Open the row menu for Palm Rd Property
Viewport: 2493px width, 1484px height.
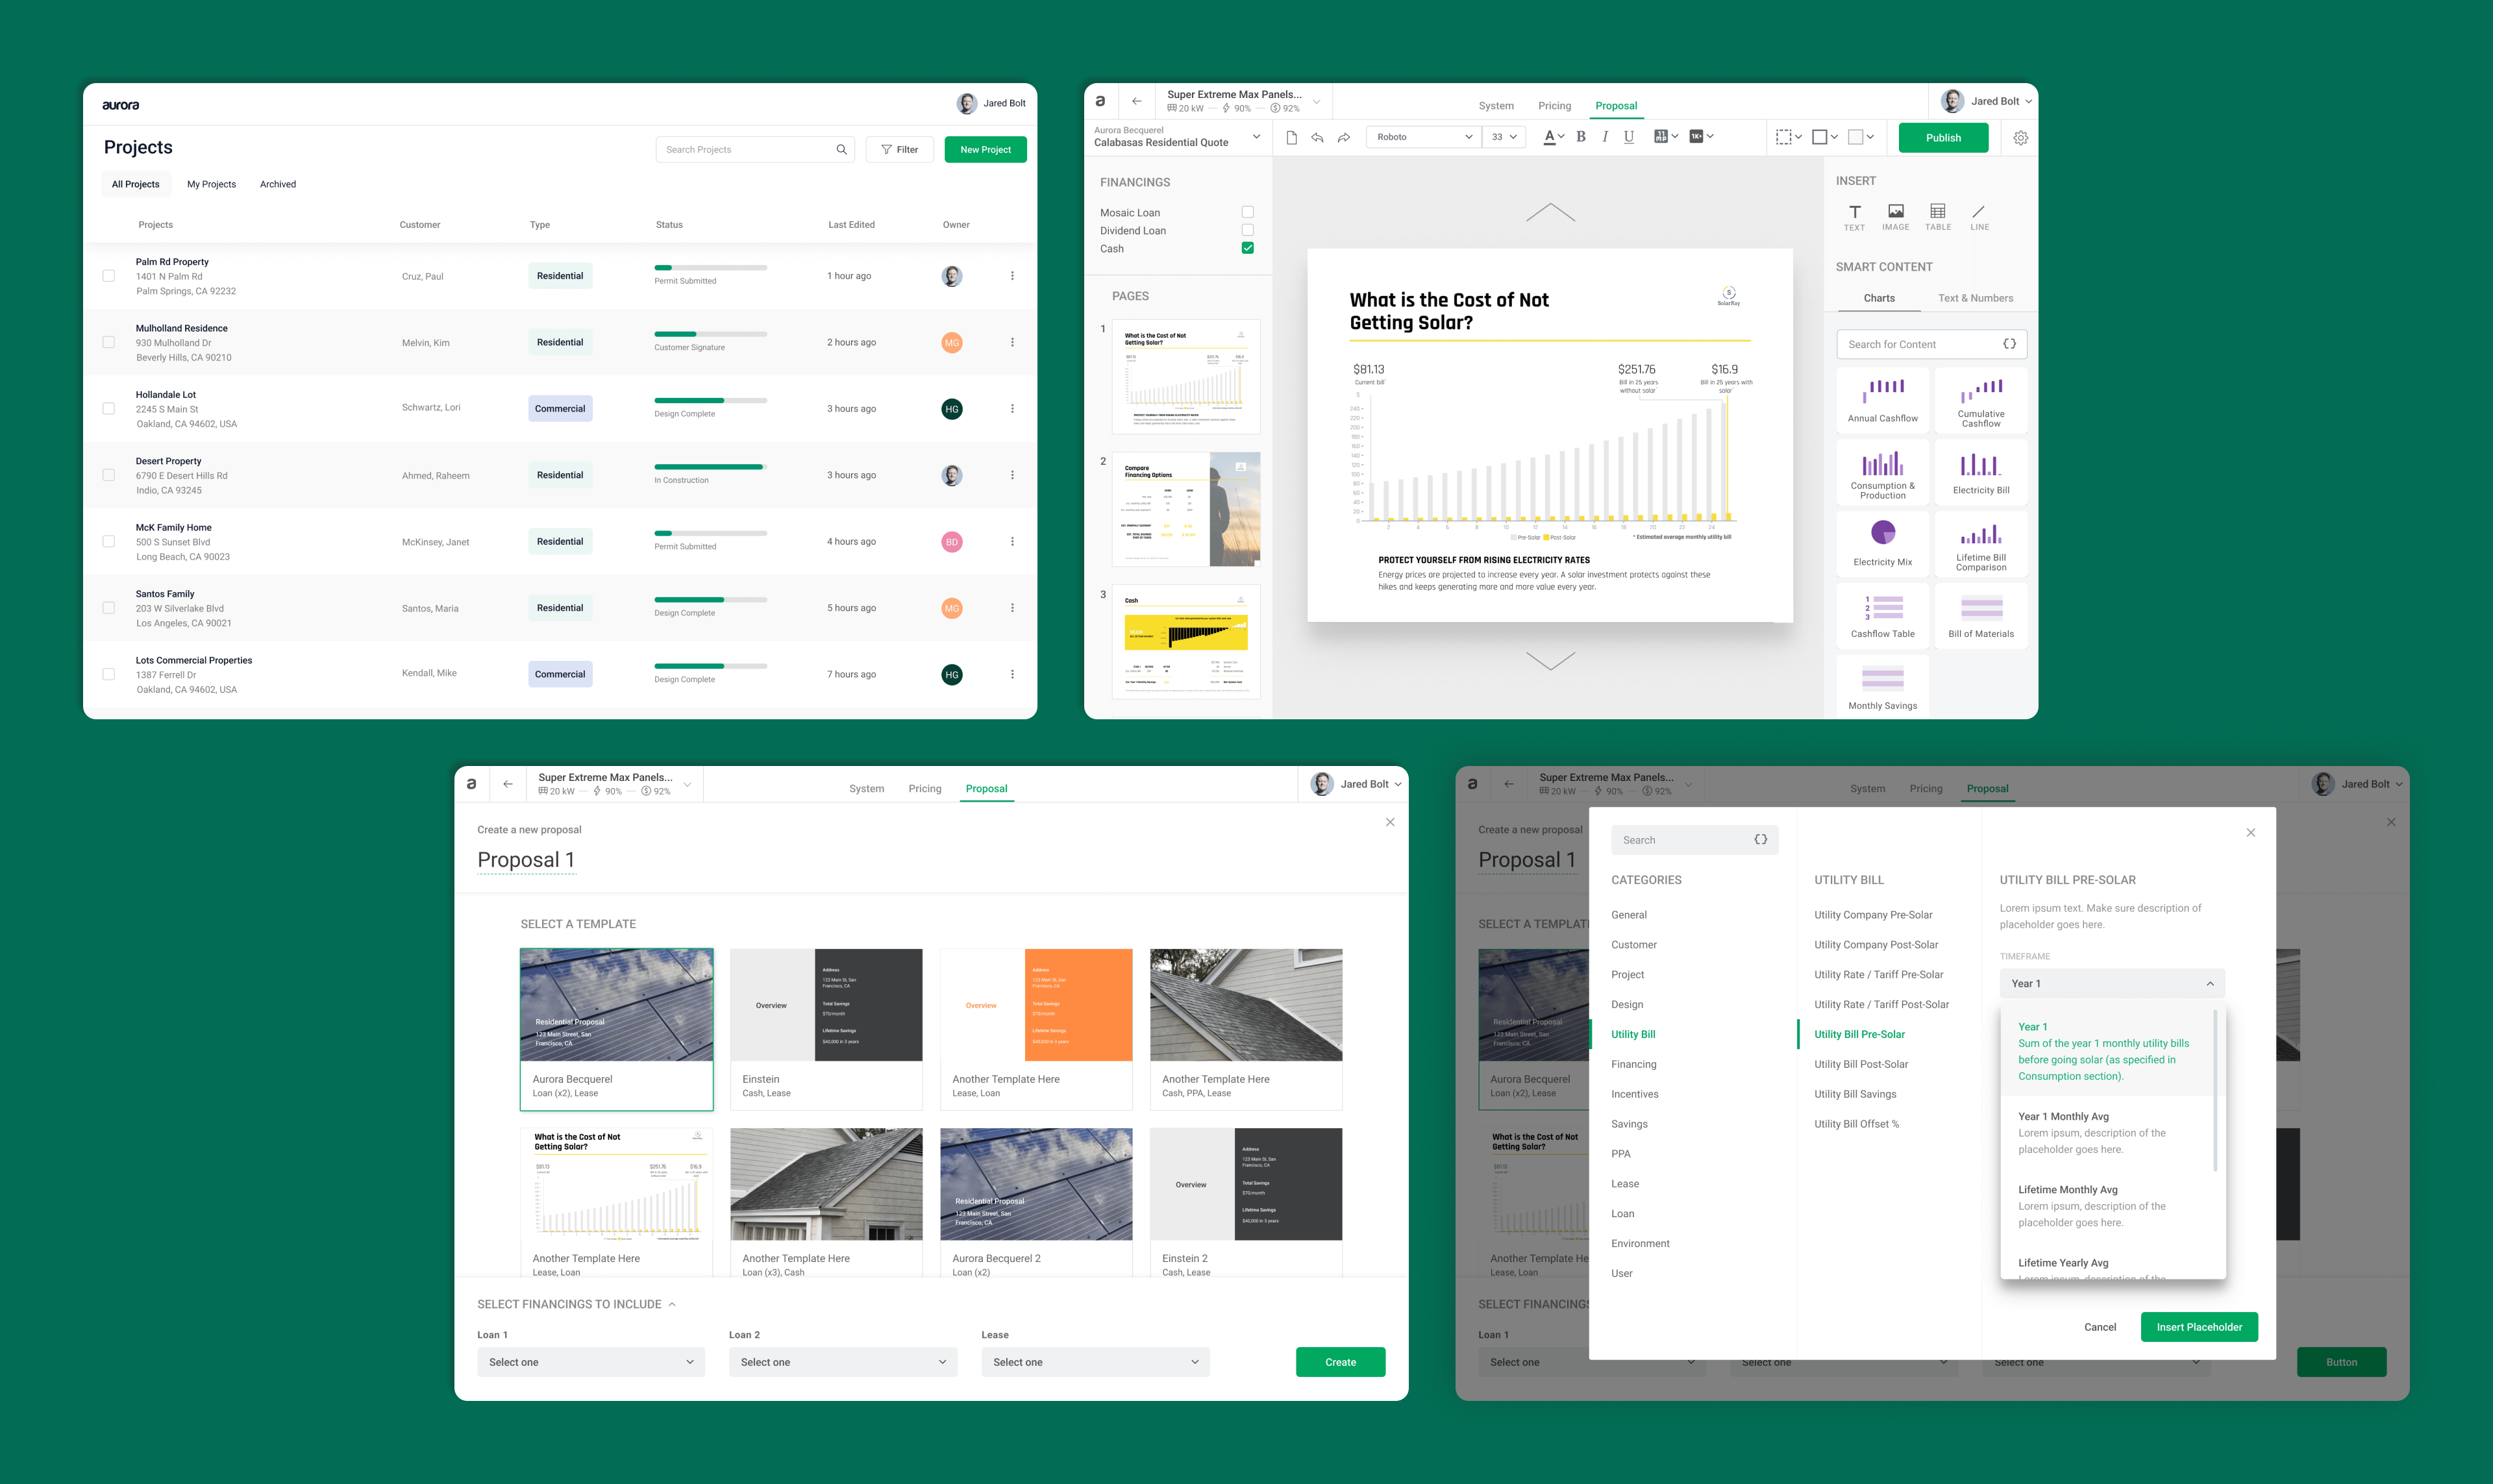pos(1012,276)
